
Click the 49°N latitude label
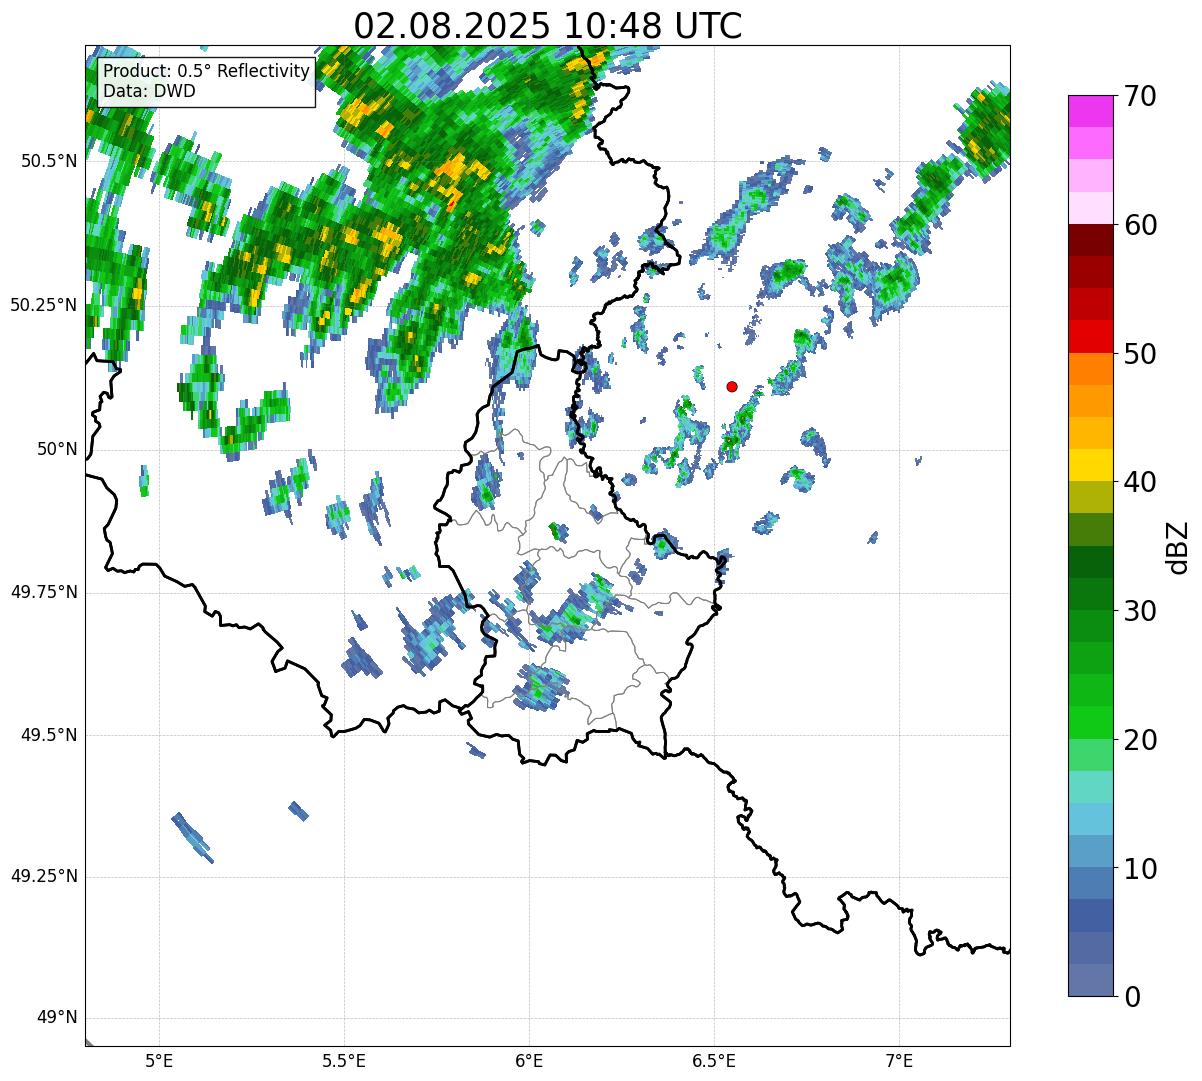57,1018
